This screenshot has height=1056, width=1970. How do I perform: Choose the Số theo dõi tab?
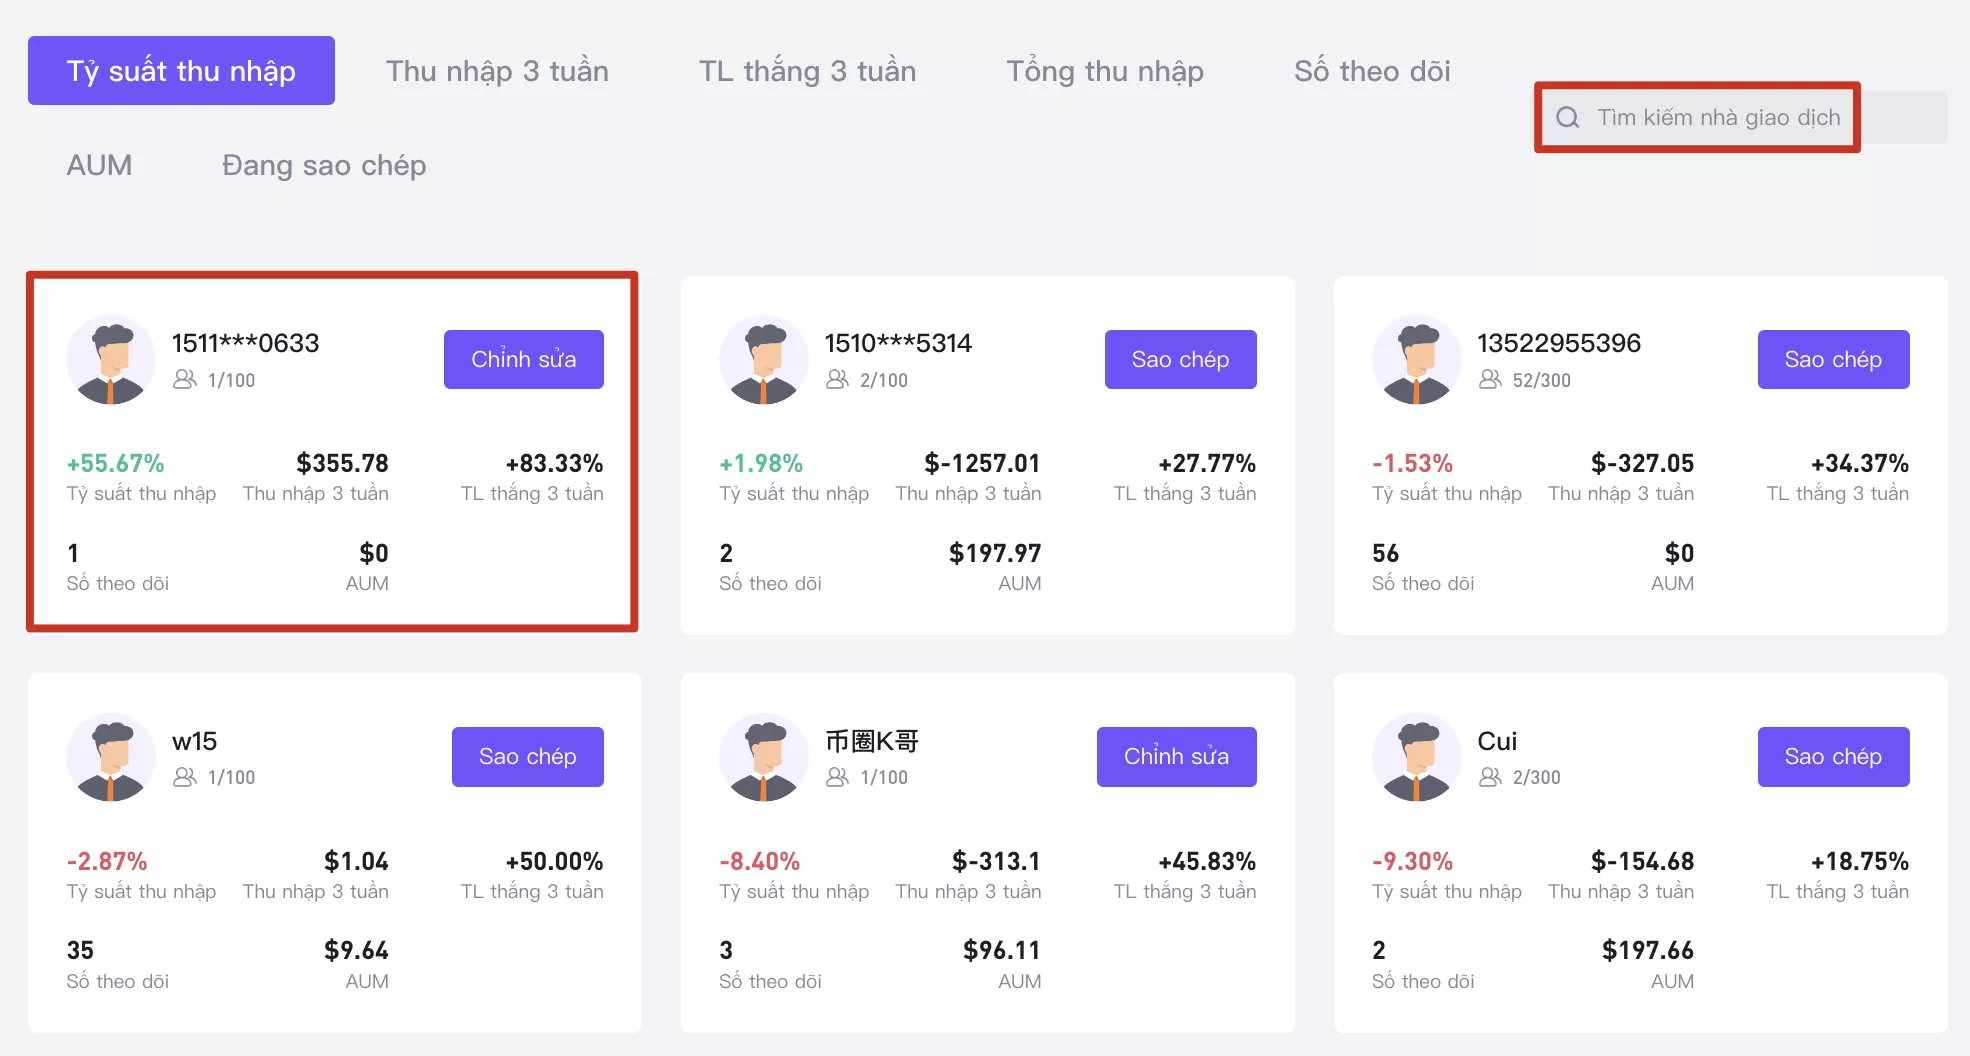1372,71
